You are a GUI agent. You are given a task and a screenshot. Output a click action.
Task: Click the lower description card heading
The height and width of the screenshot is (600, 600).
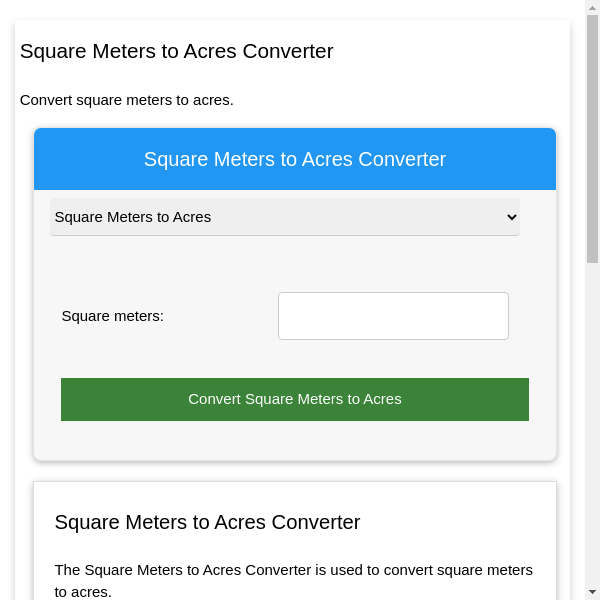[x=207, y=522]
